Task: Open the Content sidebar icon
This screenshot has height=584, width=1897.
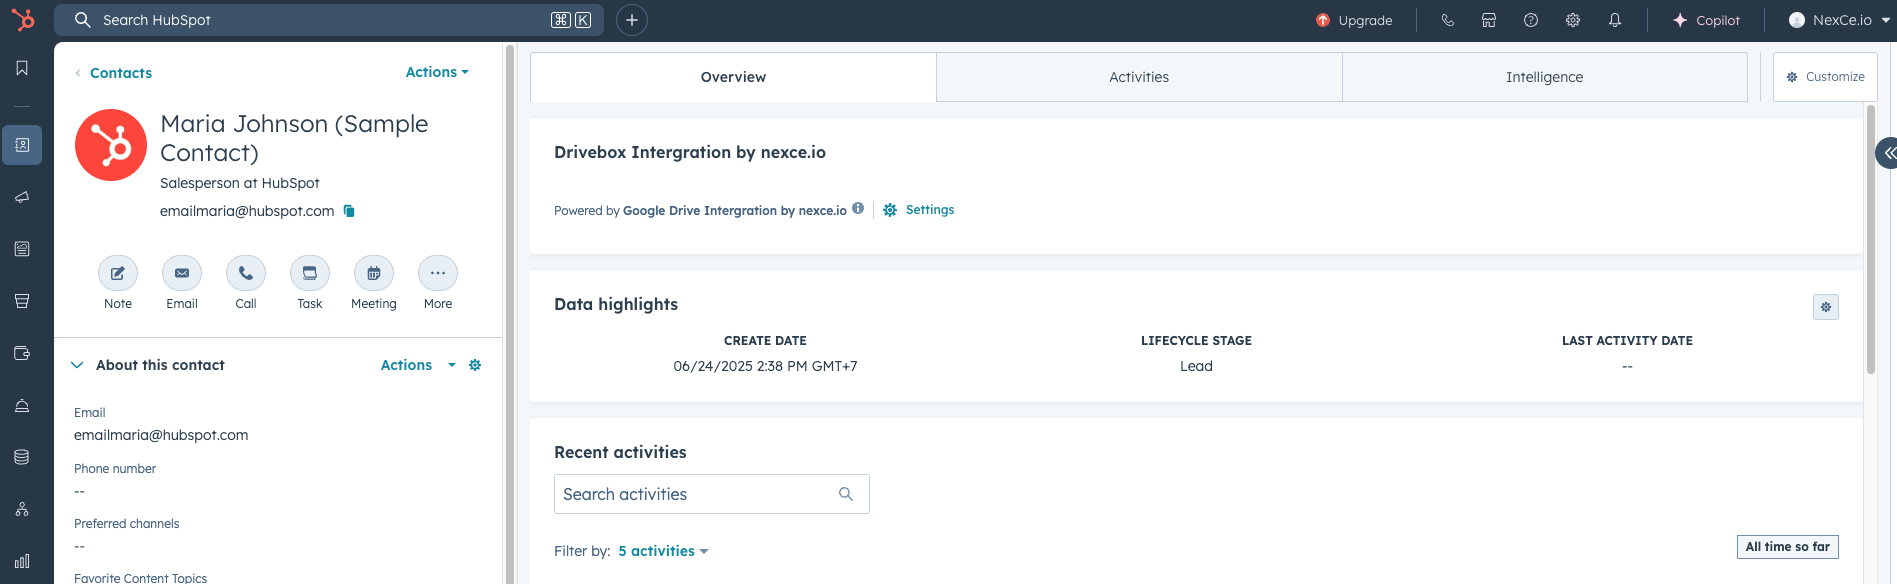Action: [x=22, y=249]
